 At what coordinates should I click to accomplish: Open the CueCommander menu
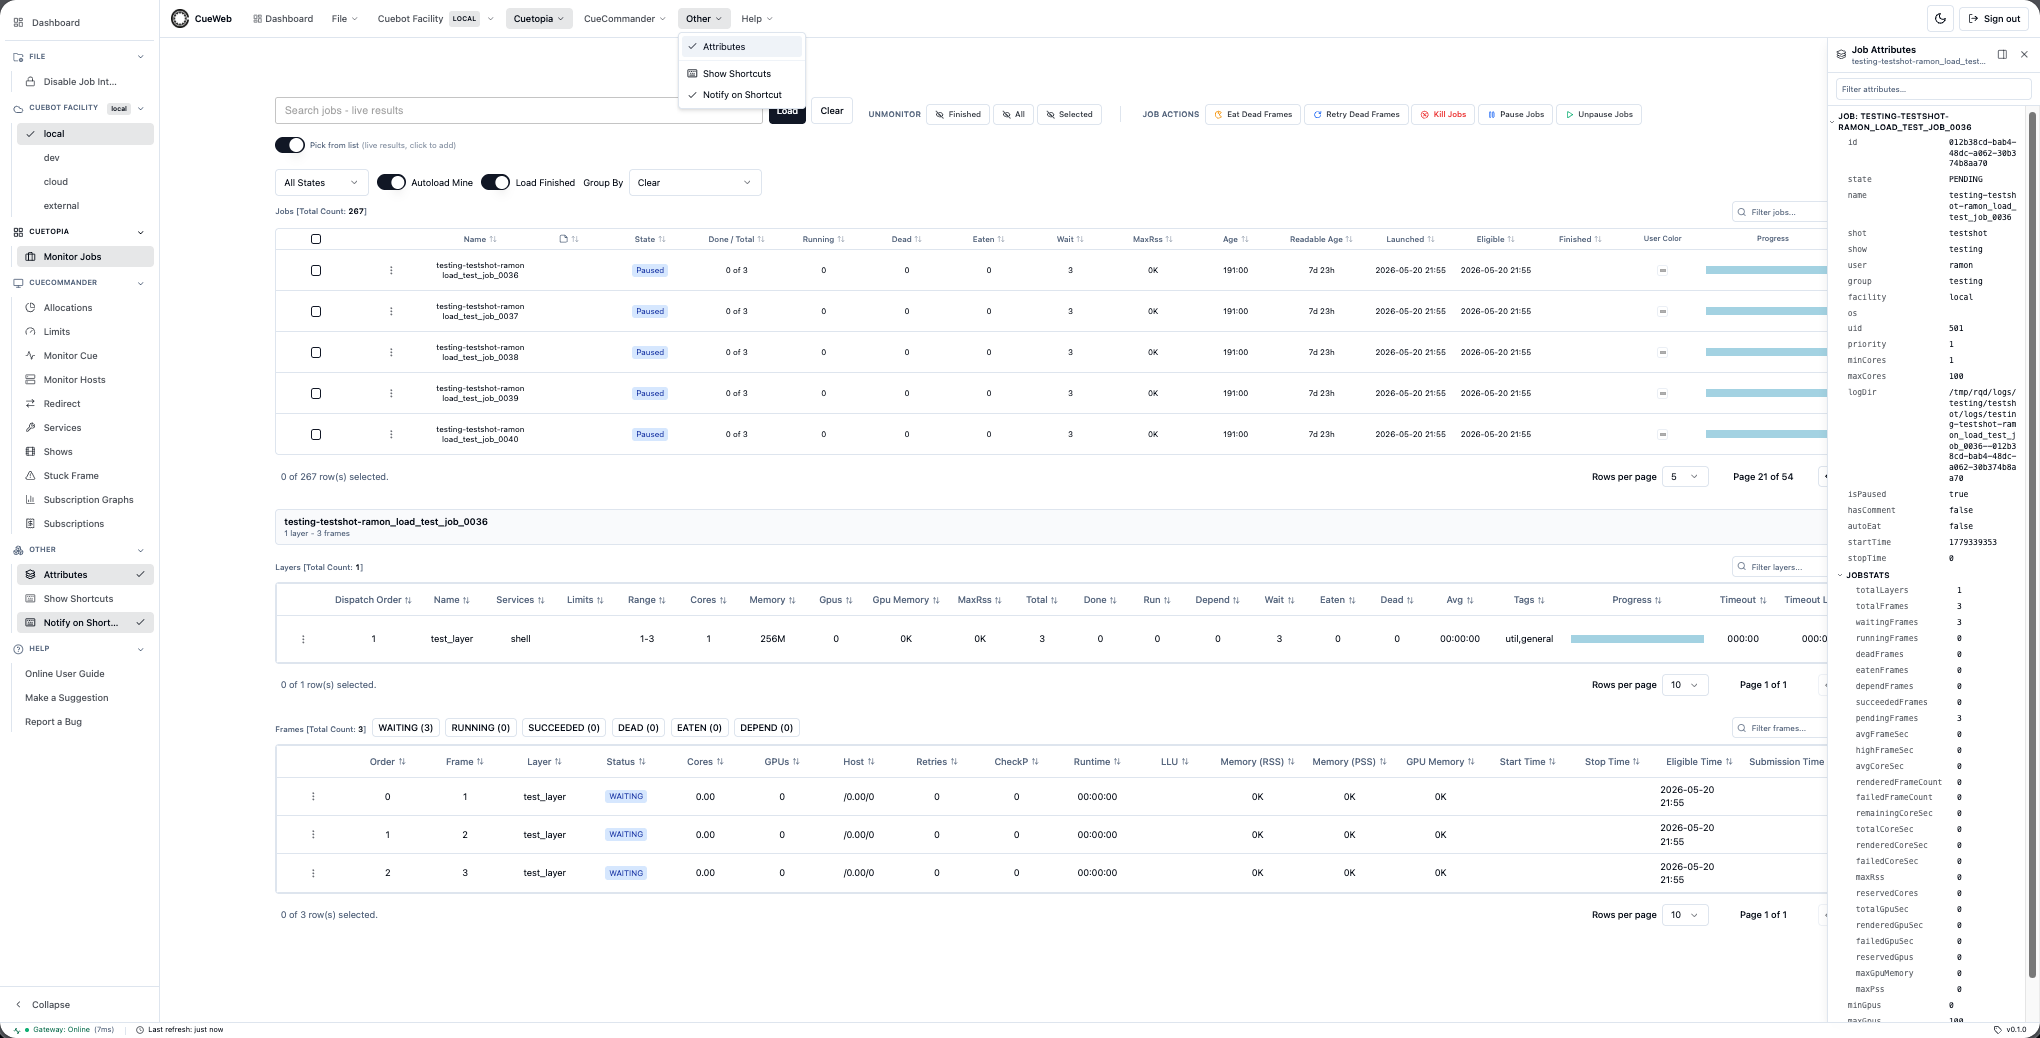(x=625, y=19)
